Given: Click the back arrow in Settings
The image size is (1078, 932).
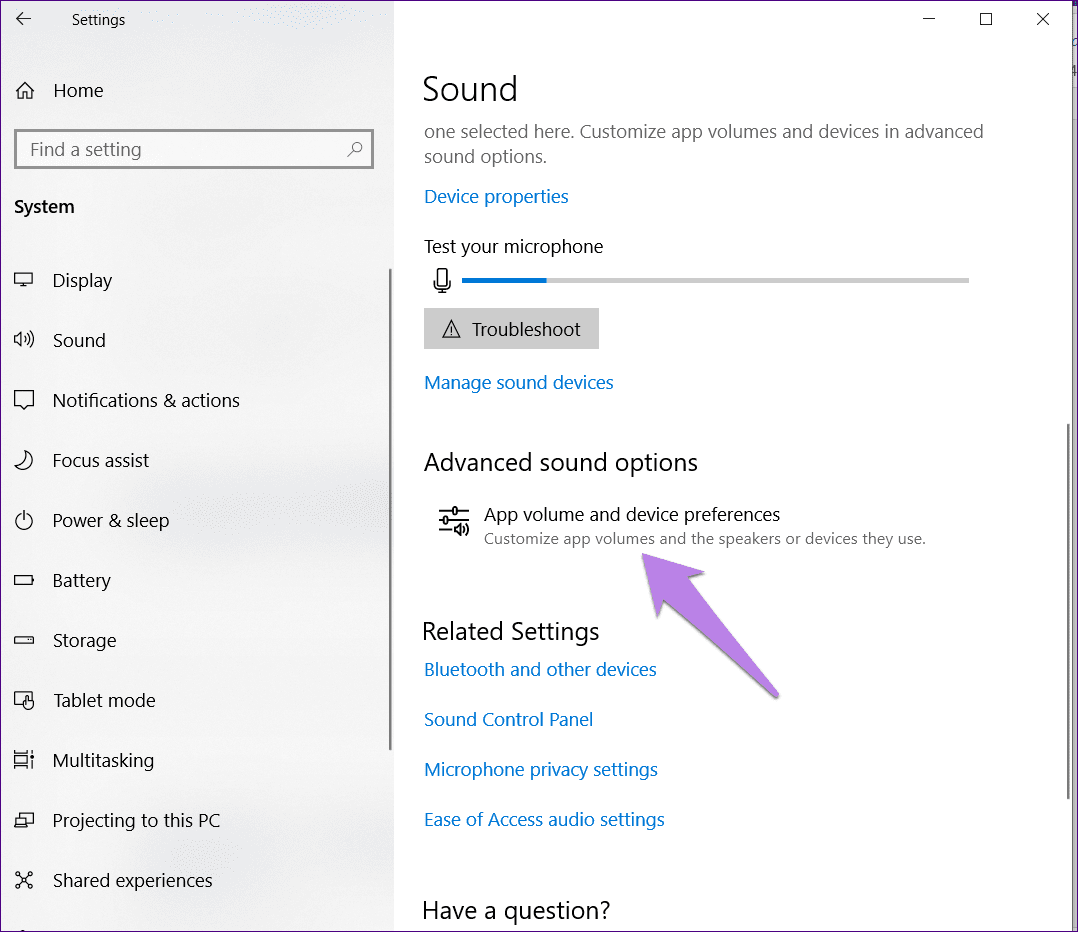Looking at the screenshot, I should point(23,19).
